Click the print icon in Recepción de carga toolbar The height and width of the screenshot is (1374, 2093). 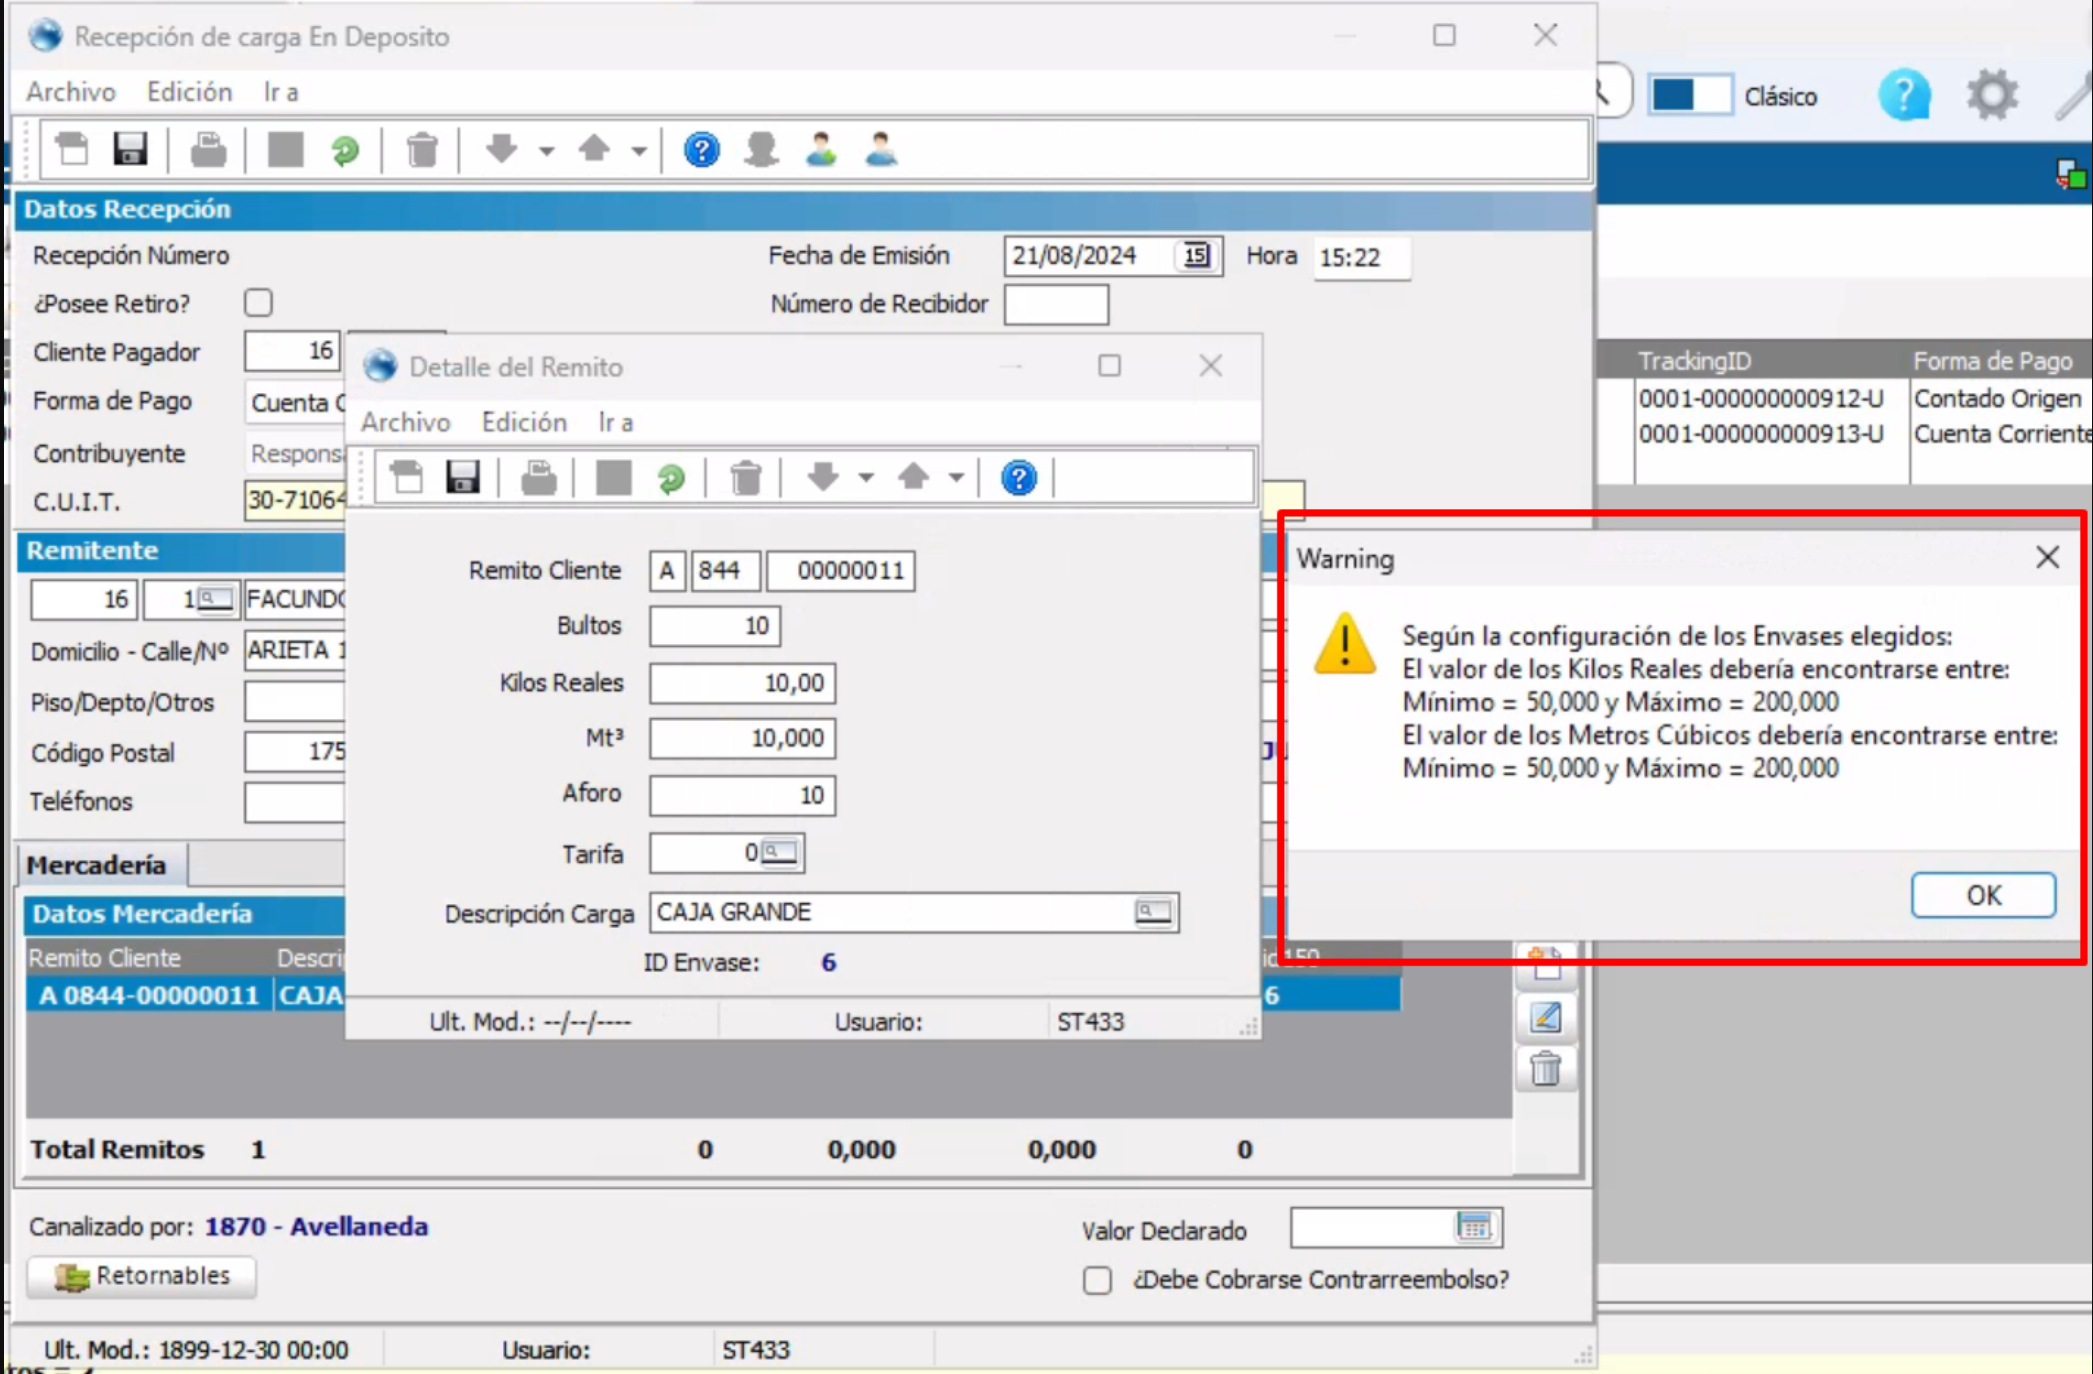point(209,151)
